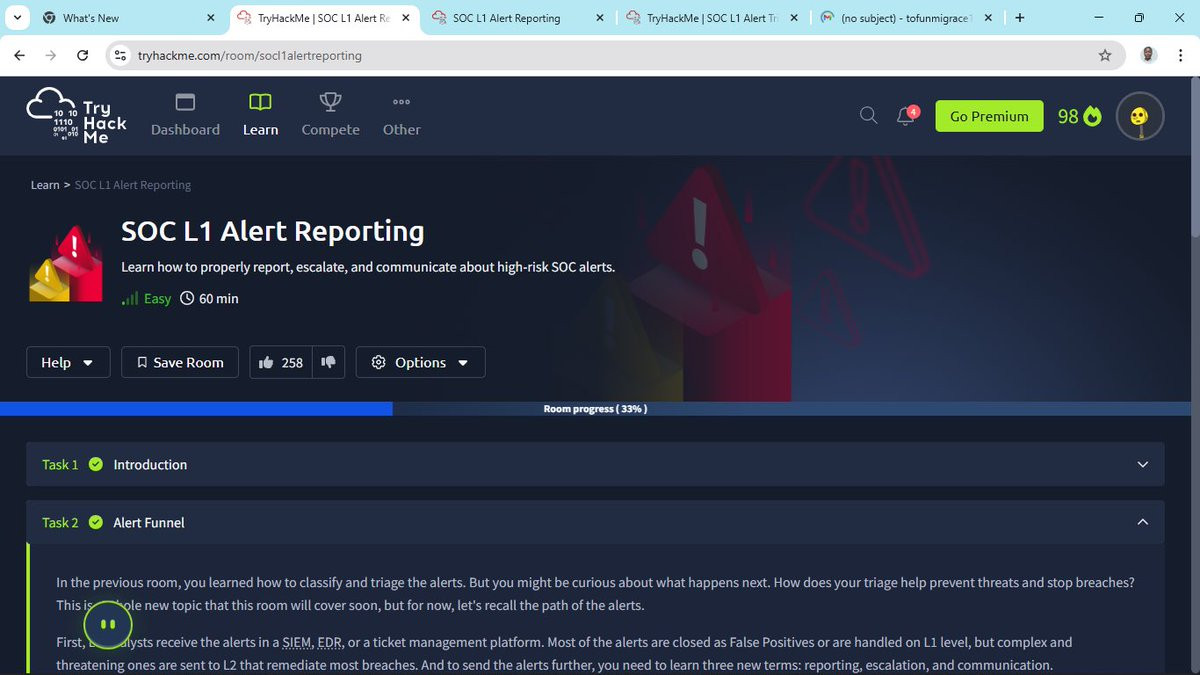Open the Compete trophy icon

330,102
